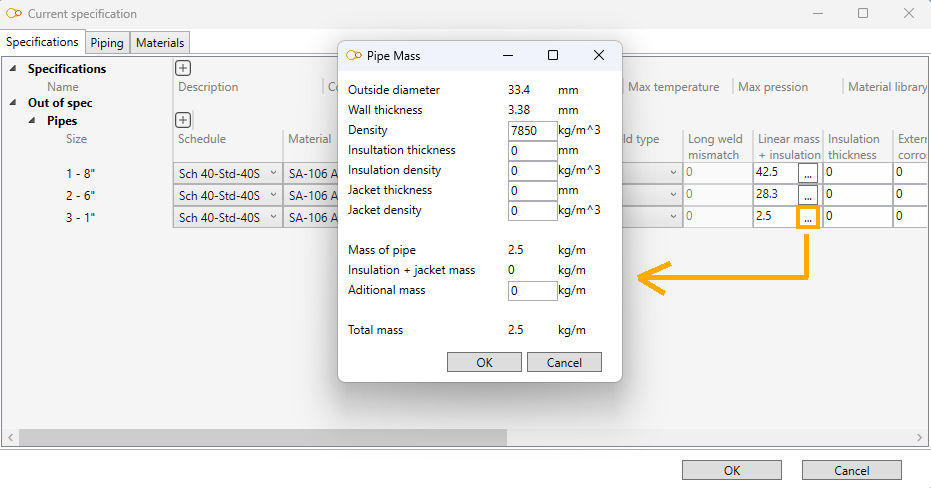Open pipe mass dialog for 2 - 6" row
This screenshot has height=488, width=931.
coord(808,195)
